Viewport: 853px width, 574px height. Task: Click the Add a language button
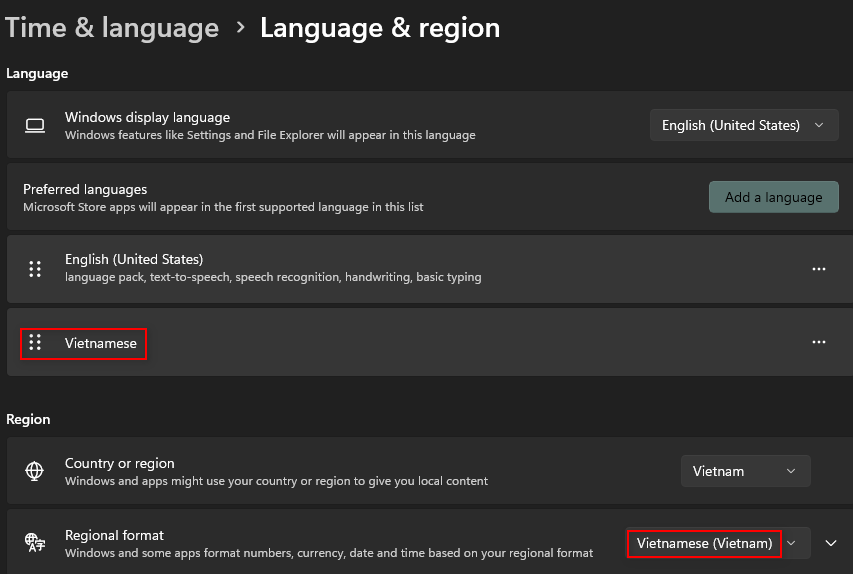point(773,197)
